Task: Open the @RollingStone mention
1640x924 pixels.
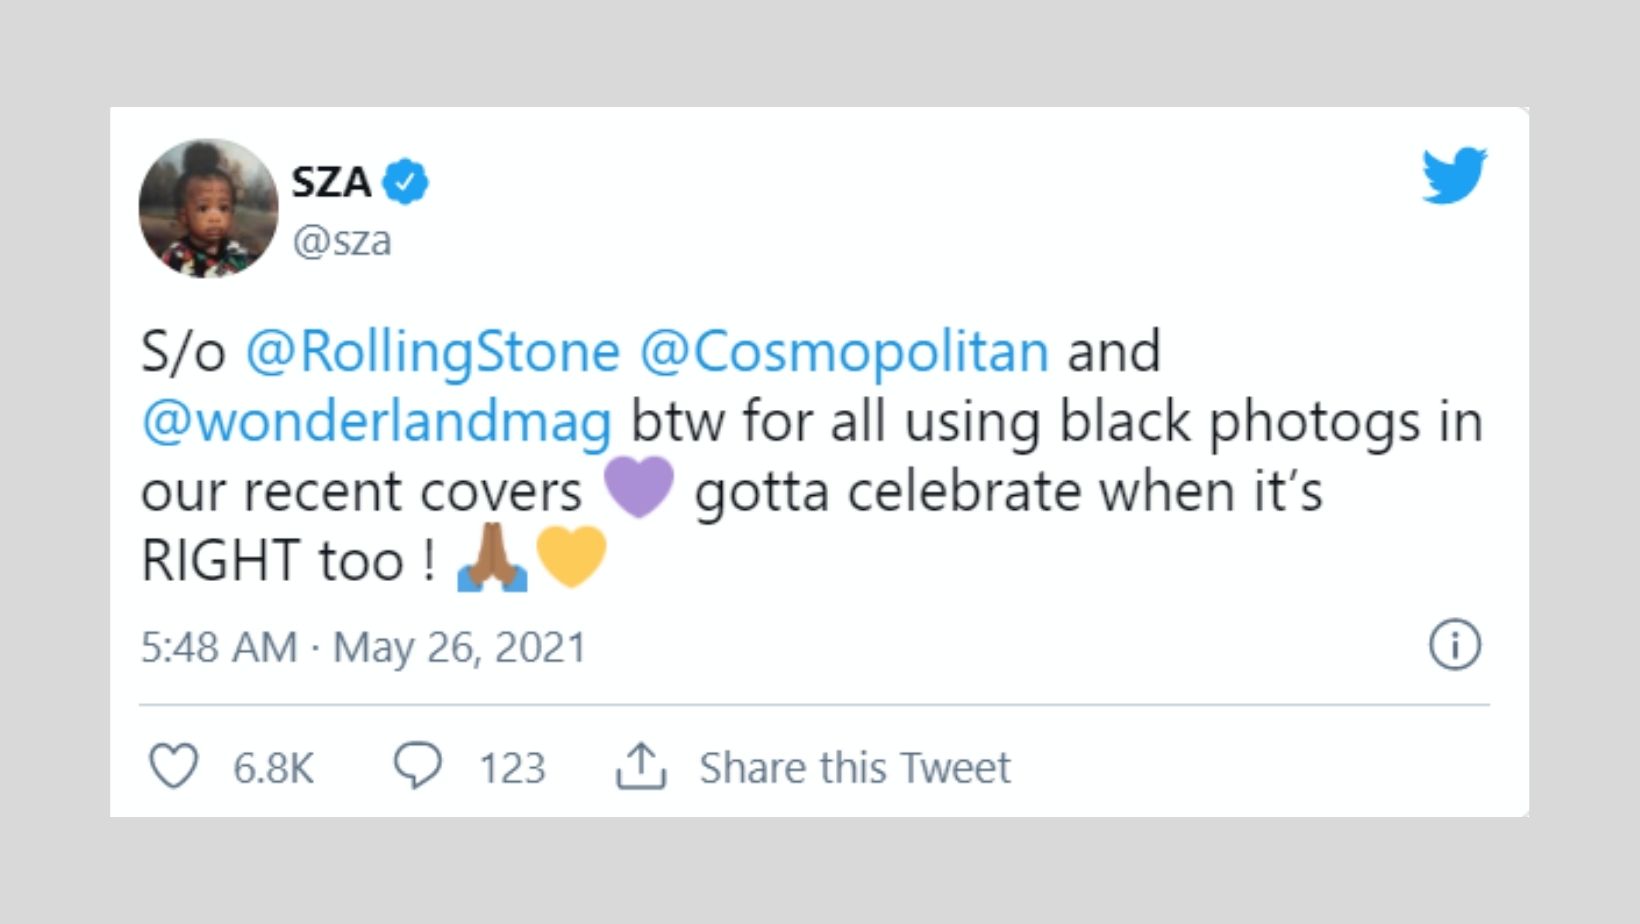Action: click(x=432, y=352)
